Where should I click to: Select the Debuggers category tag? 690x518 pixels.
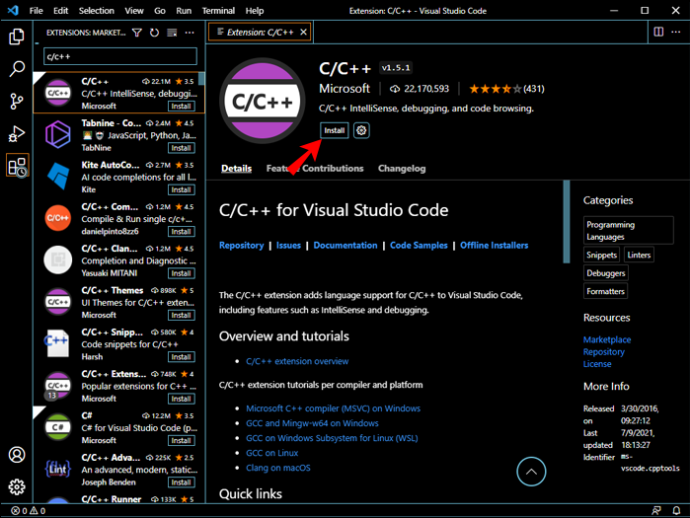606,273
